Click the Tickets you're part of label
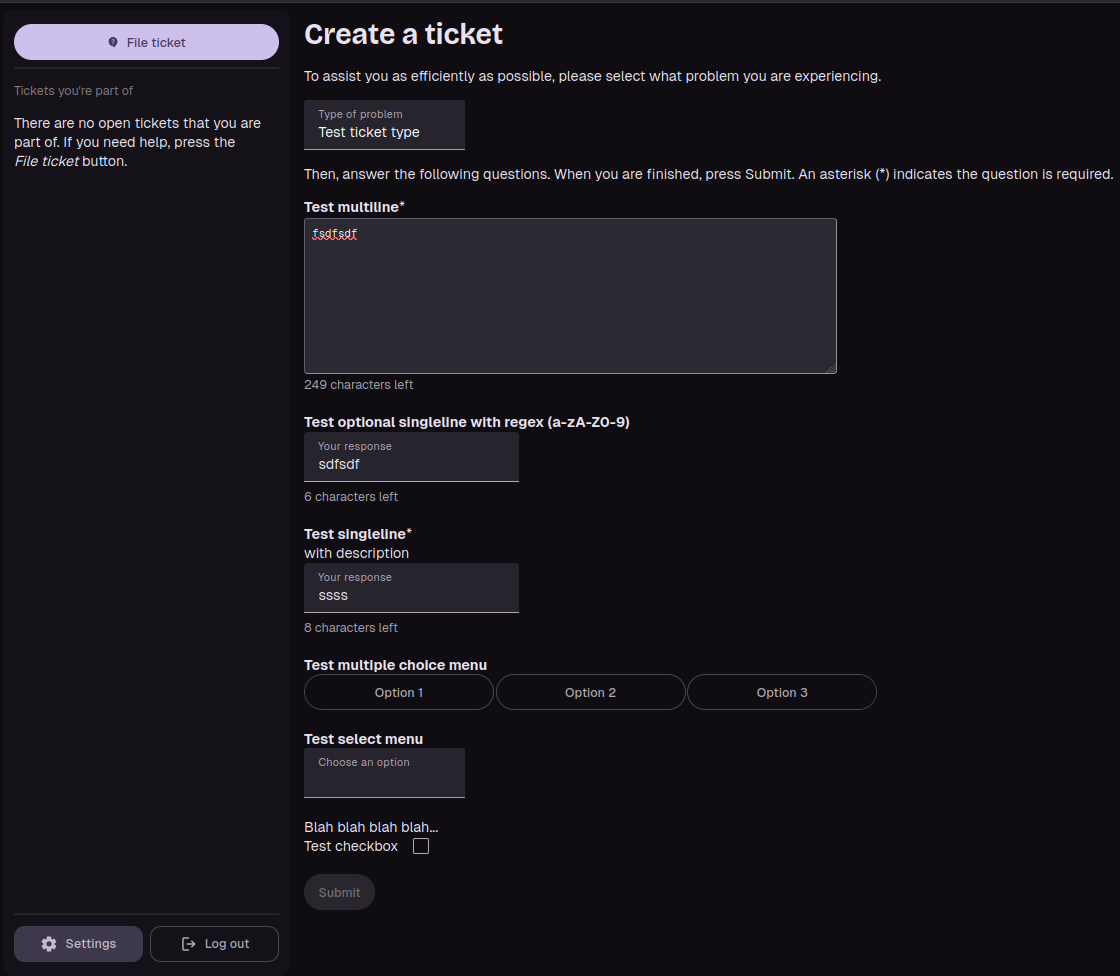Image resolution: width=1120 pixels, height=976 pixels. (x=73, y=91)
